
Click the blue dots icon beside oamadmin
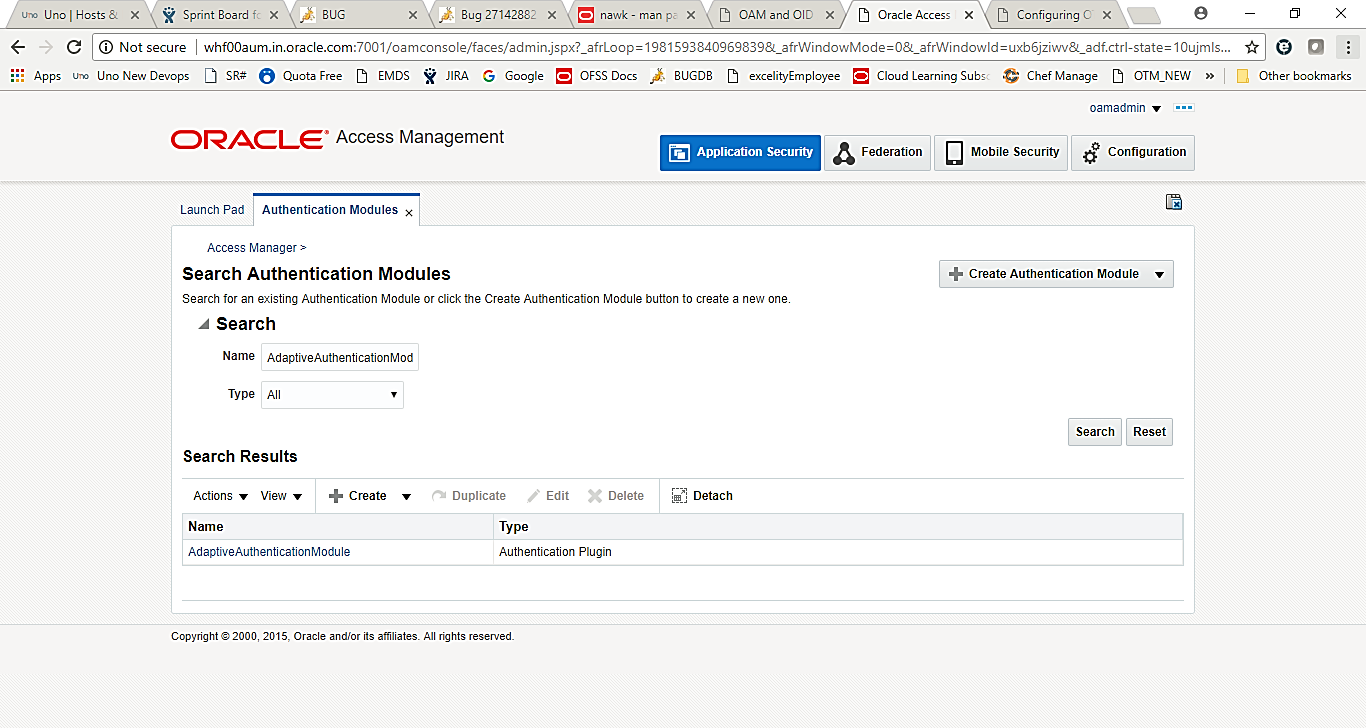click(x=1184, y=108)
